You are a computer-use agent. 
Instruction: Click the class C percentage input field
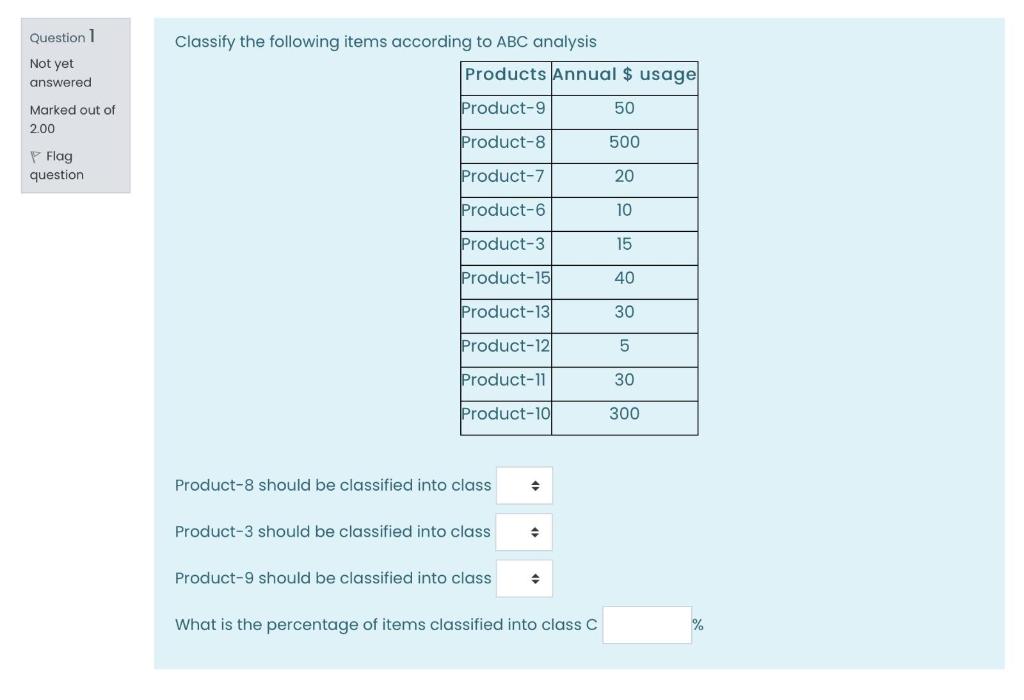coord(648,623)
